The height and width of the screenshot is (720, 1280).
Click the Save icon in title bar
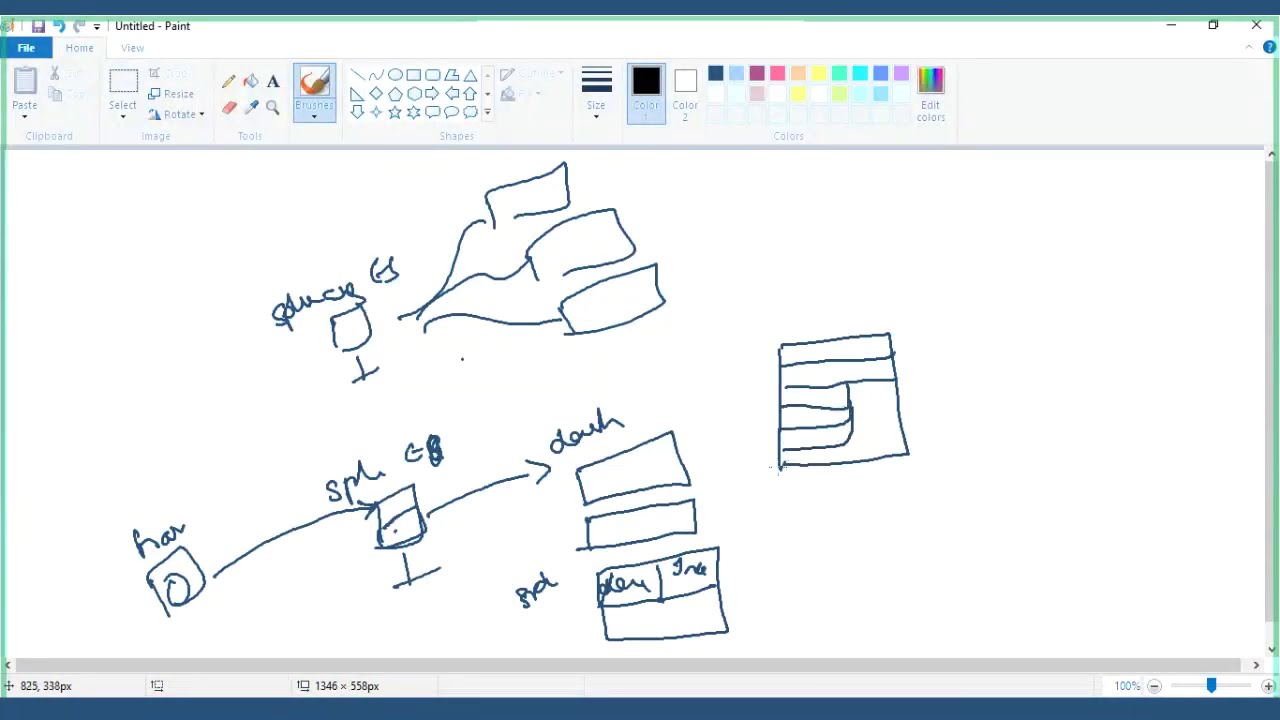(38, 26)
